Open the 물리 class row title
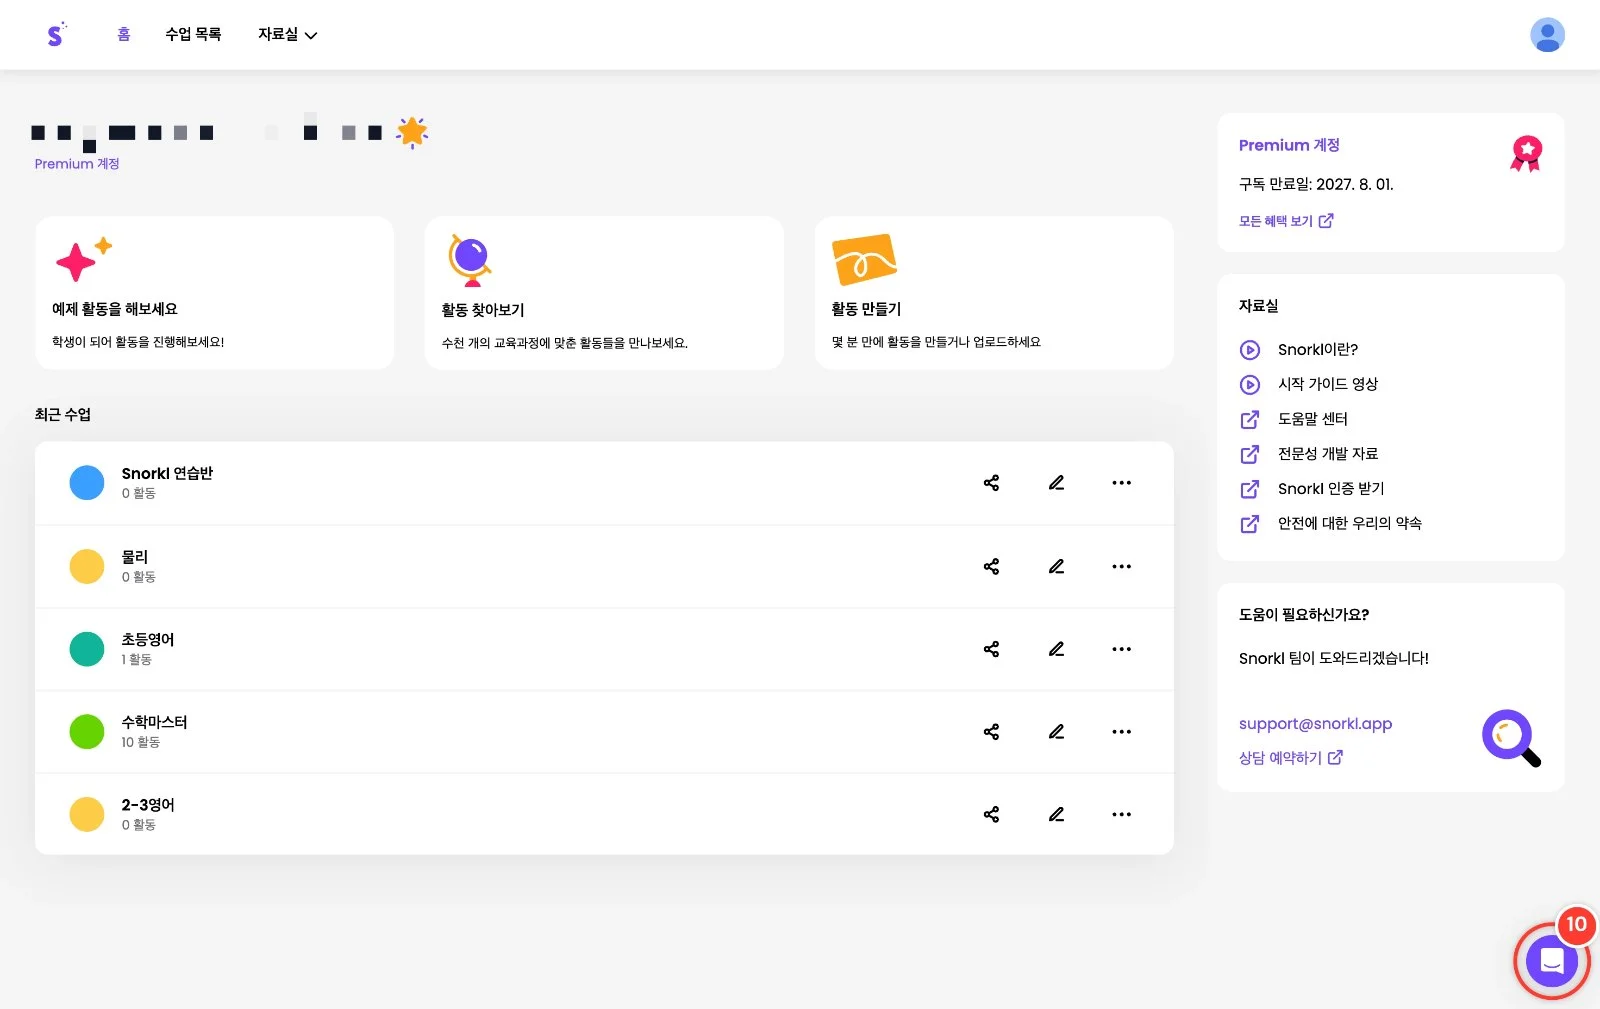Viewport: 1600px width, 1009px height. tap(135, 557)
